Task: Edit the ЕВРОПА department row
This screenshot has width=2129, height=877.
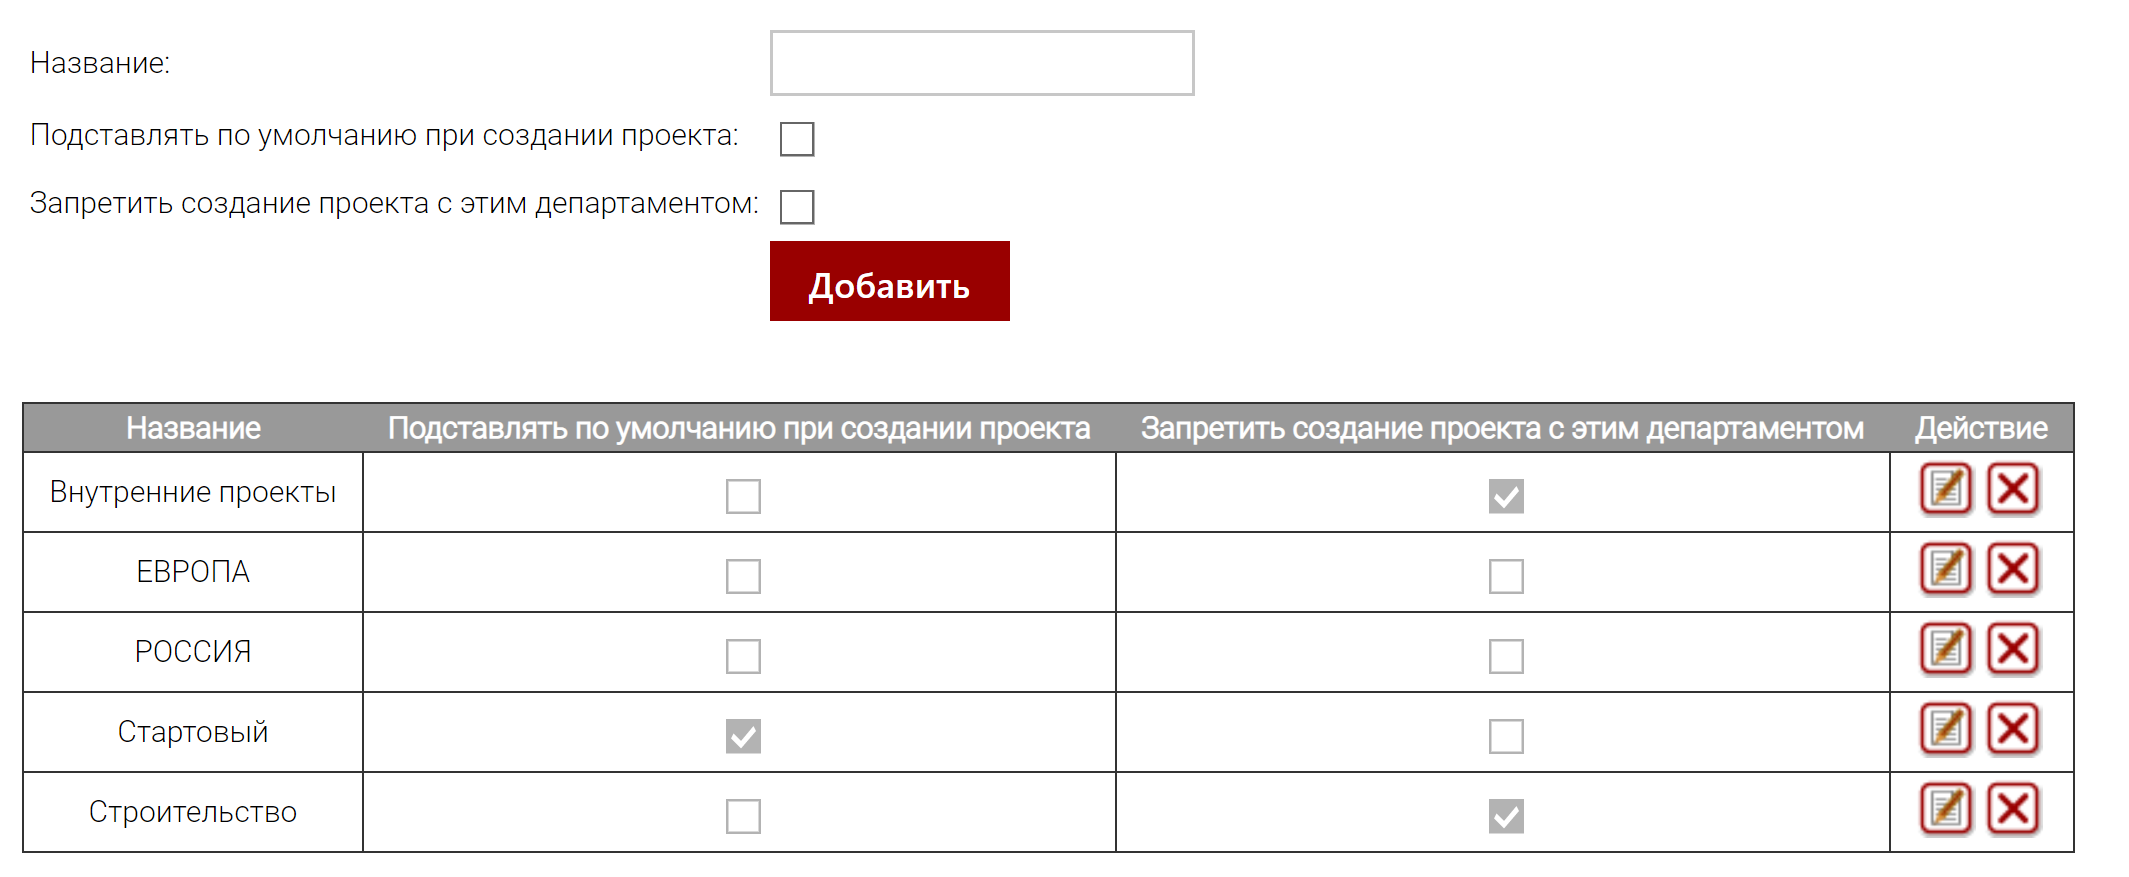Action: tap(1945, 569)
